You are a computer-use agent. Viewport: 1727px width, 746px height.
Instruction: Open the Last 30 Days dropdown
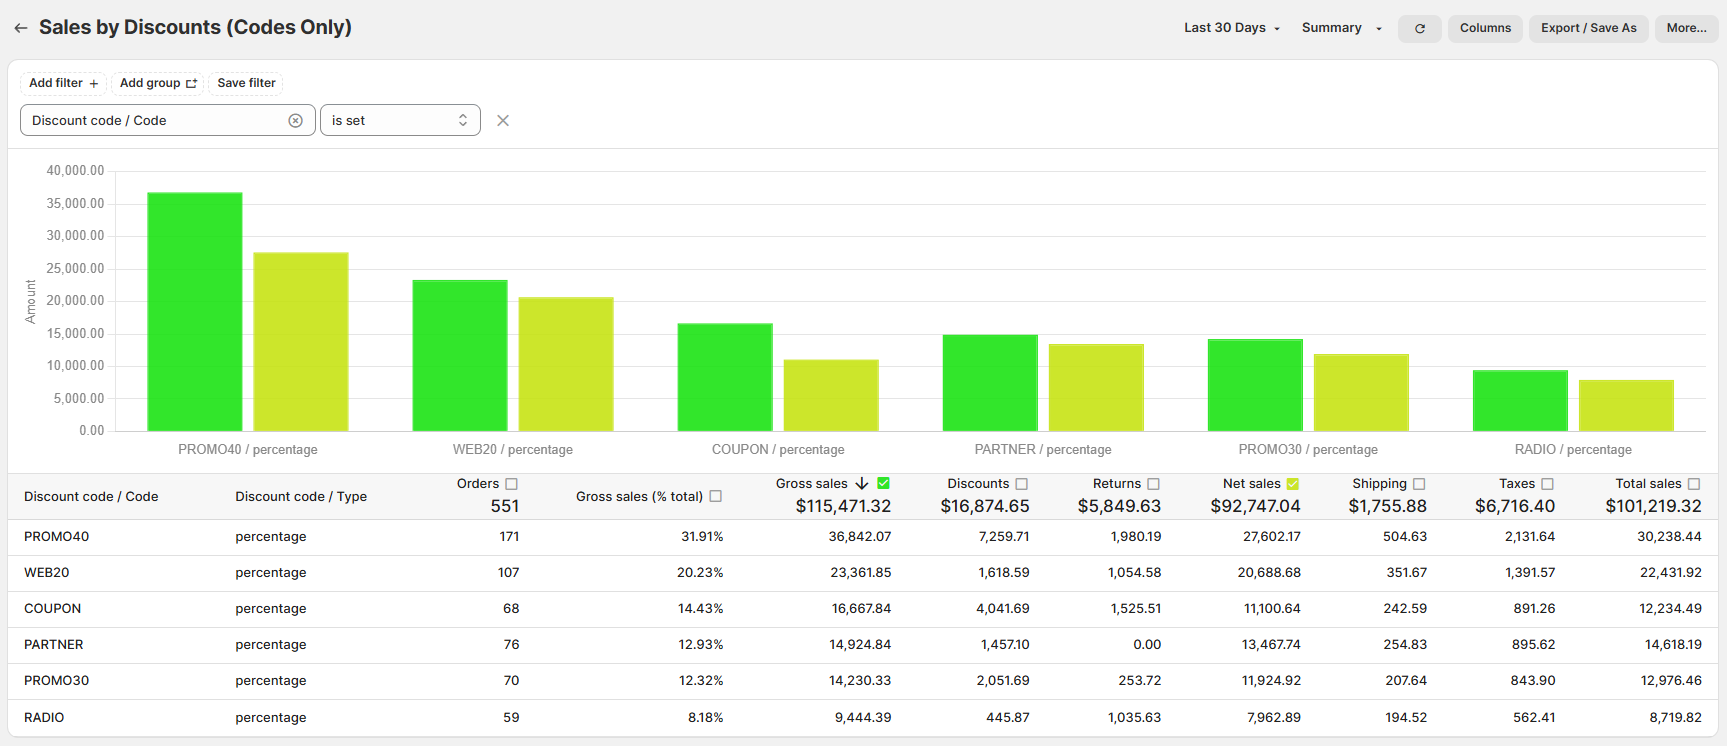pyautogui.click(x=1231, y=28)
